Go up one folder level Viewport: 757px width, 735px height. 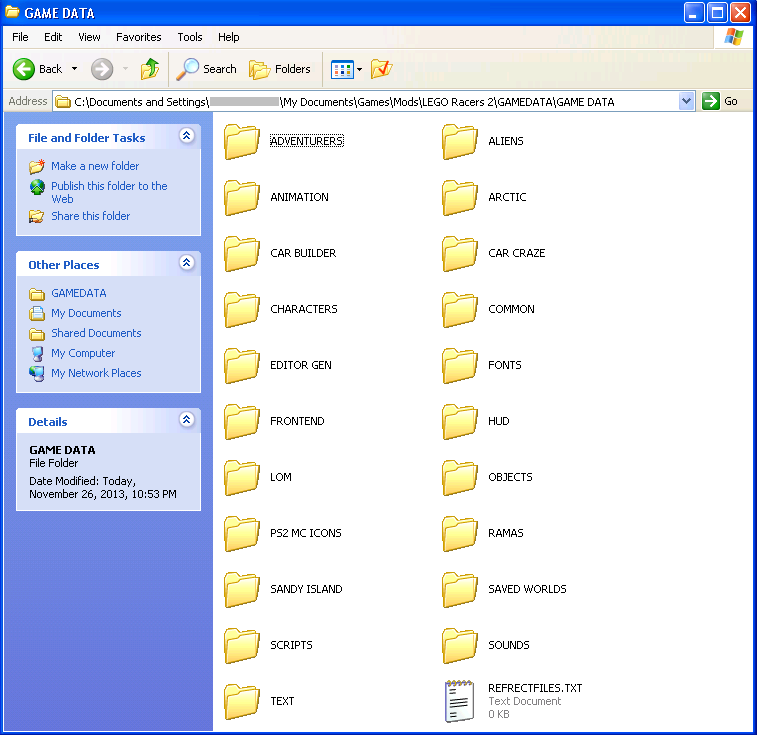pos(150,69)
